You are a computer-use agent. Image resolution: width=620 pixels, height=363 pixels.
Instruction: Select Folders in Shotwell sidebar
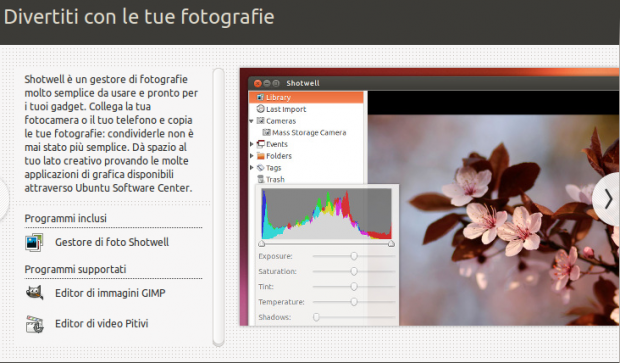[x=306, y=156]
